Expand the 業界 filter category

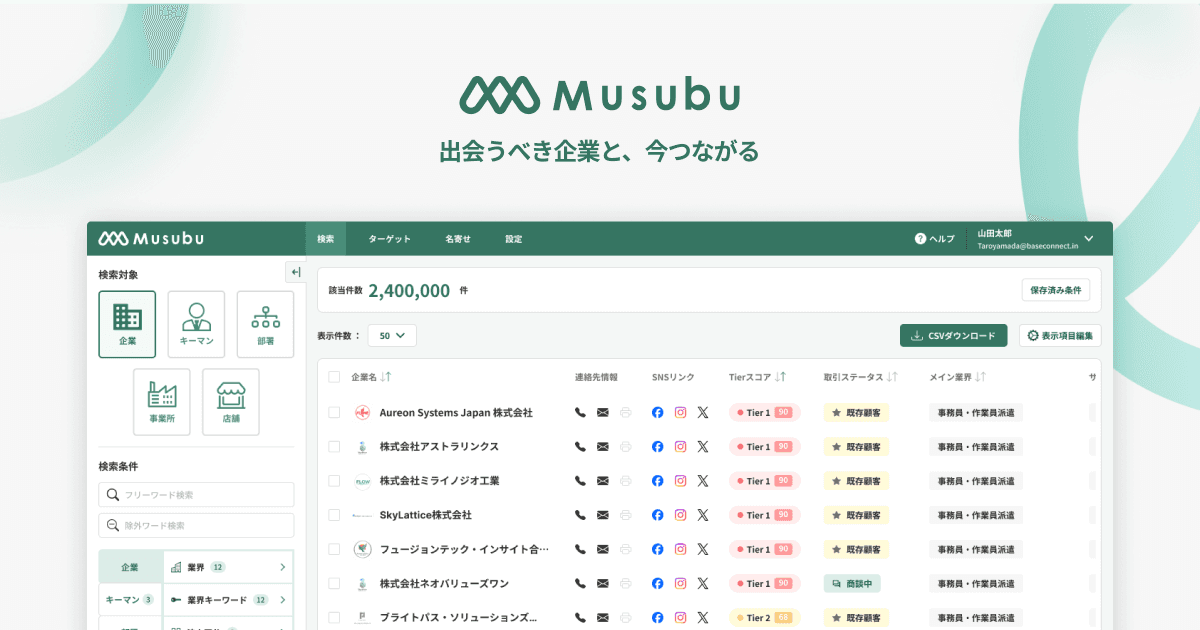228,566
